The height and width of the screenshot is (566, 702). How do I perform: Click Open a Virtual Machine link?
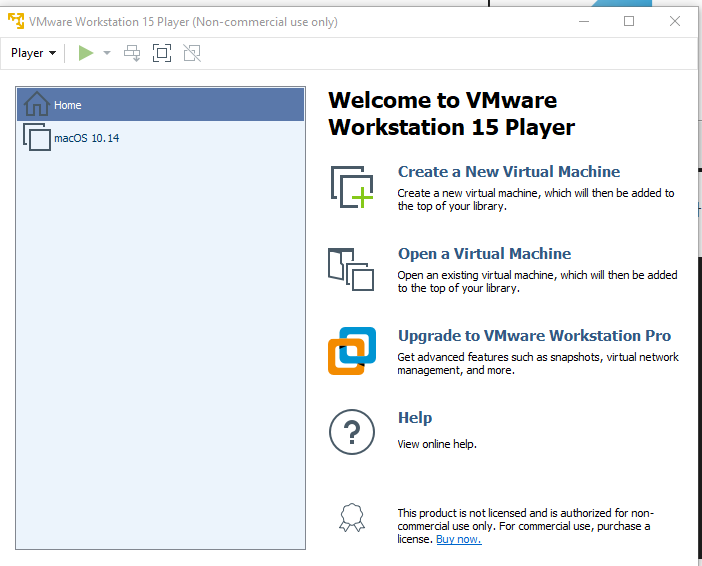click(x=484, y=253)
